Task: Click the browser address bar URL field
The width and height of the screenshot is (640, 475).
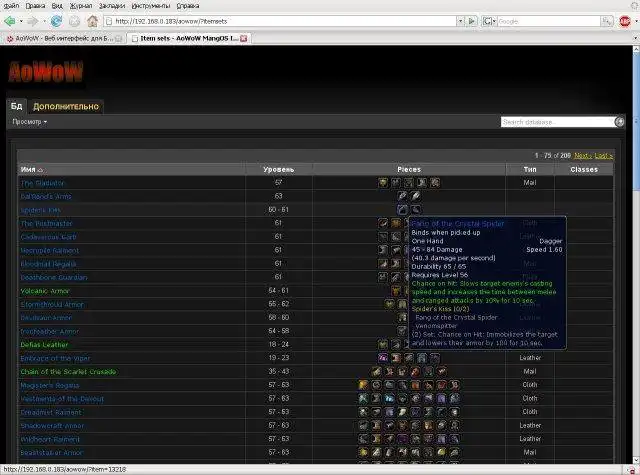Action: (x=280, y=21)
